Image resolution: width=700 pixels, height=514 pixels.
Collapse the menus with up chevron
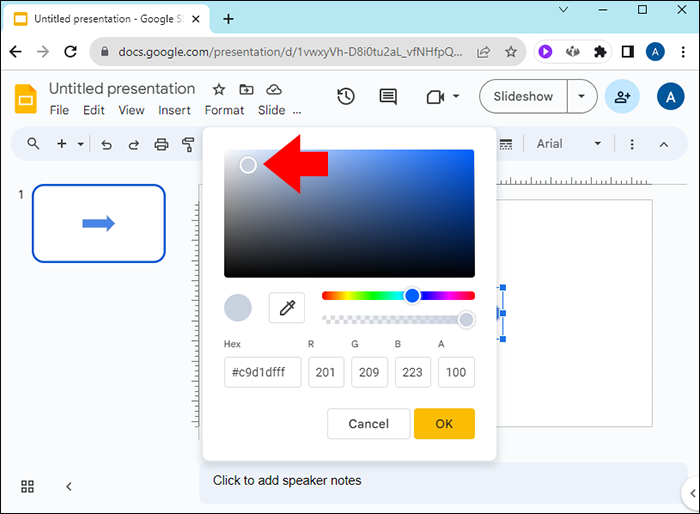pos(664,144)
